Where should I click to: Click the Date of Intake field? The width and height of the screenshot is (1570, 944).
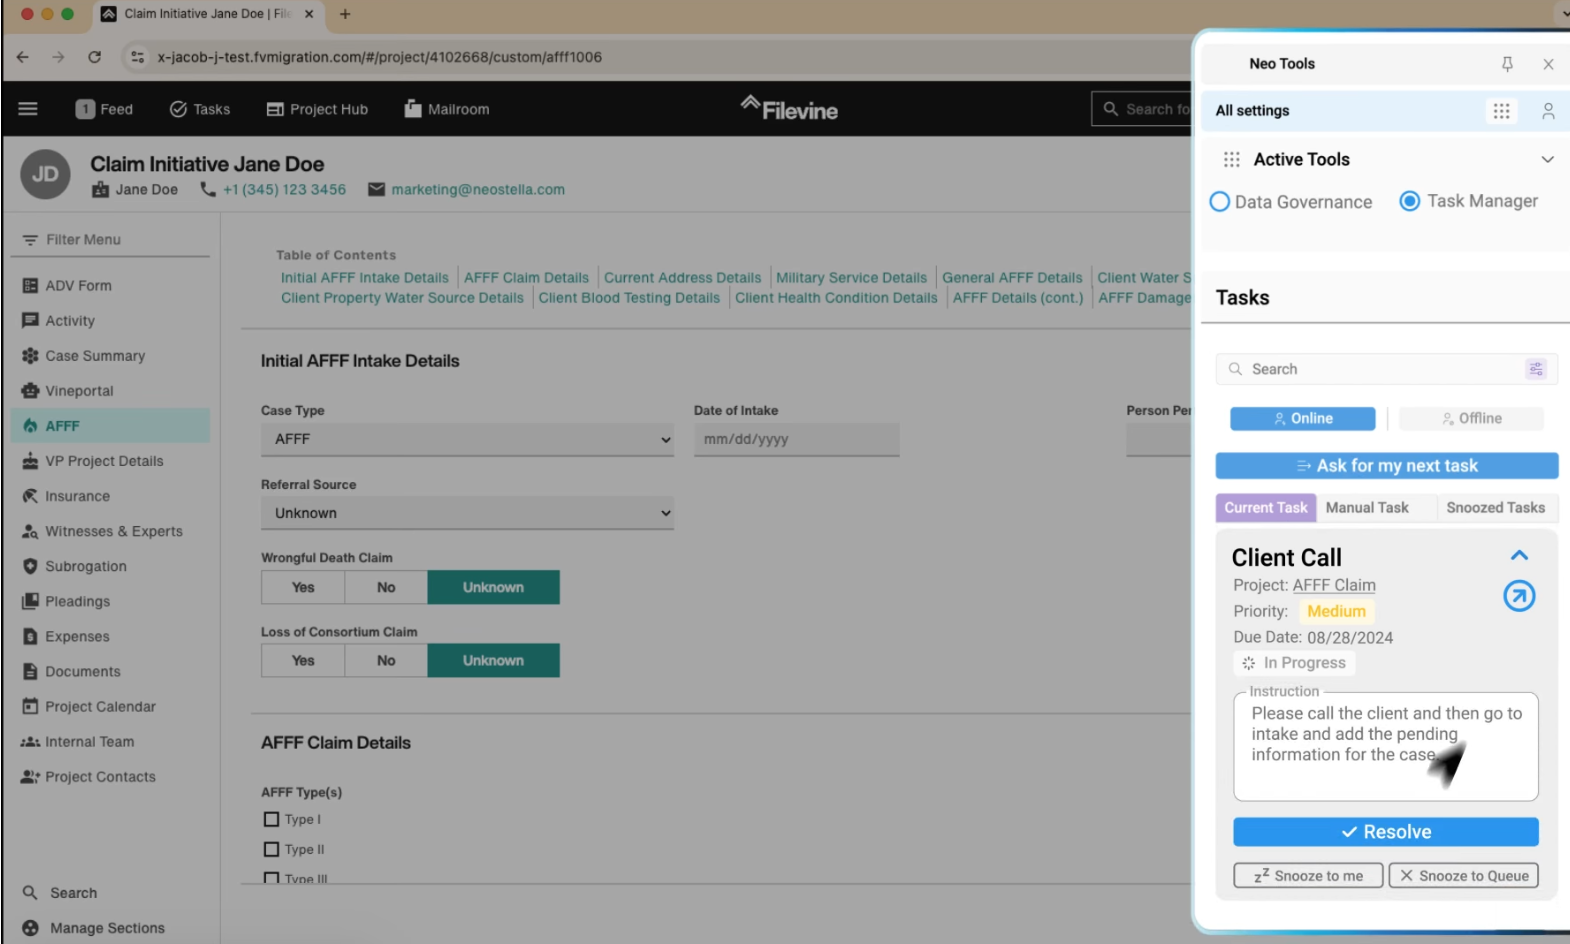(x=796, y=439)
